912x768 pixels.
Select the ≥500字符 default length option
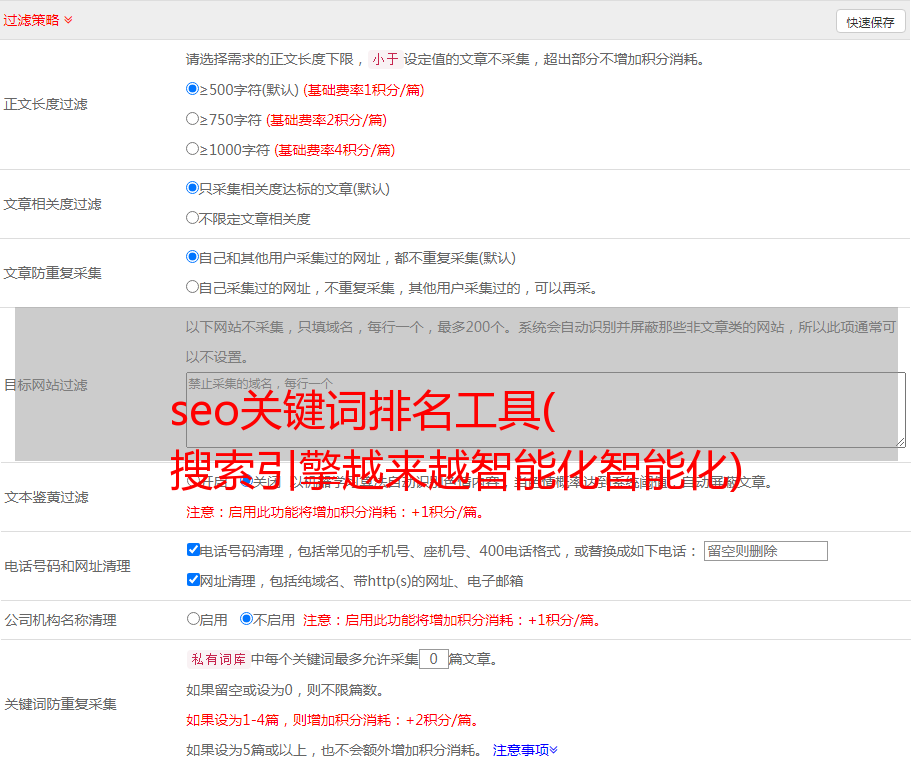point(193,89)
